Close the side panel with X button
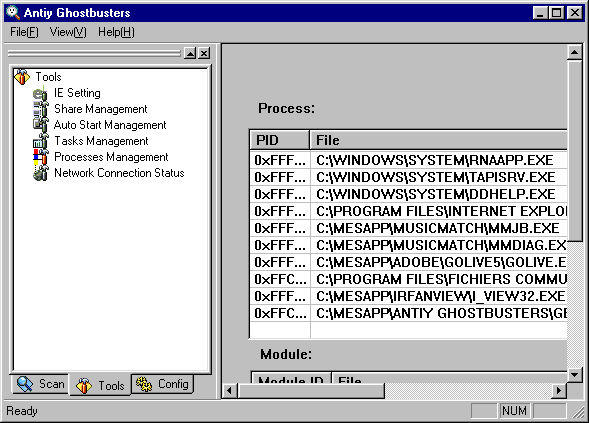 coord(204,53)
